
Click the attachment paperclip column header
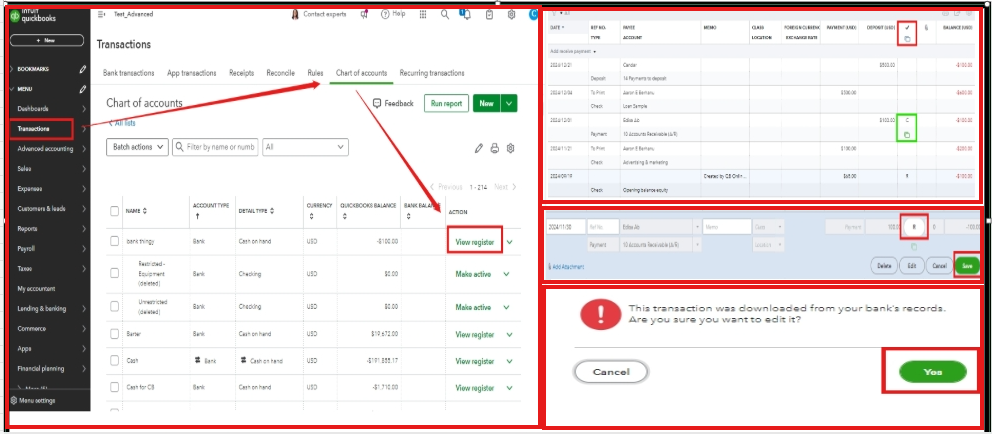(926, 28)
